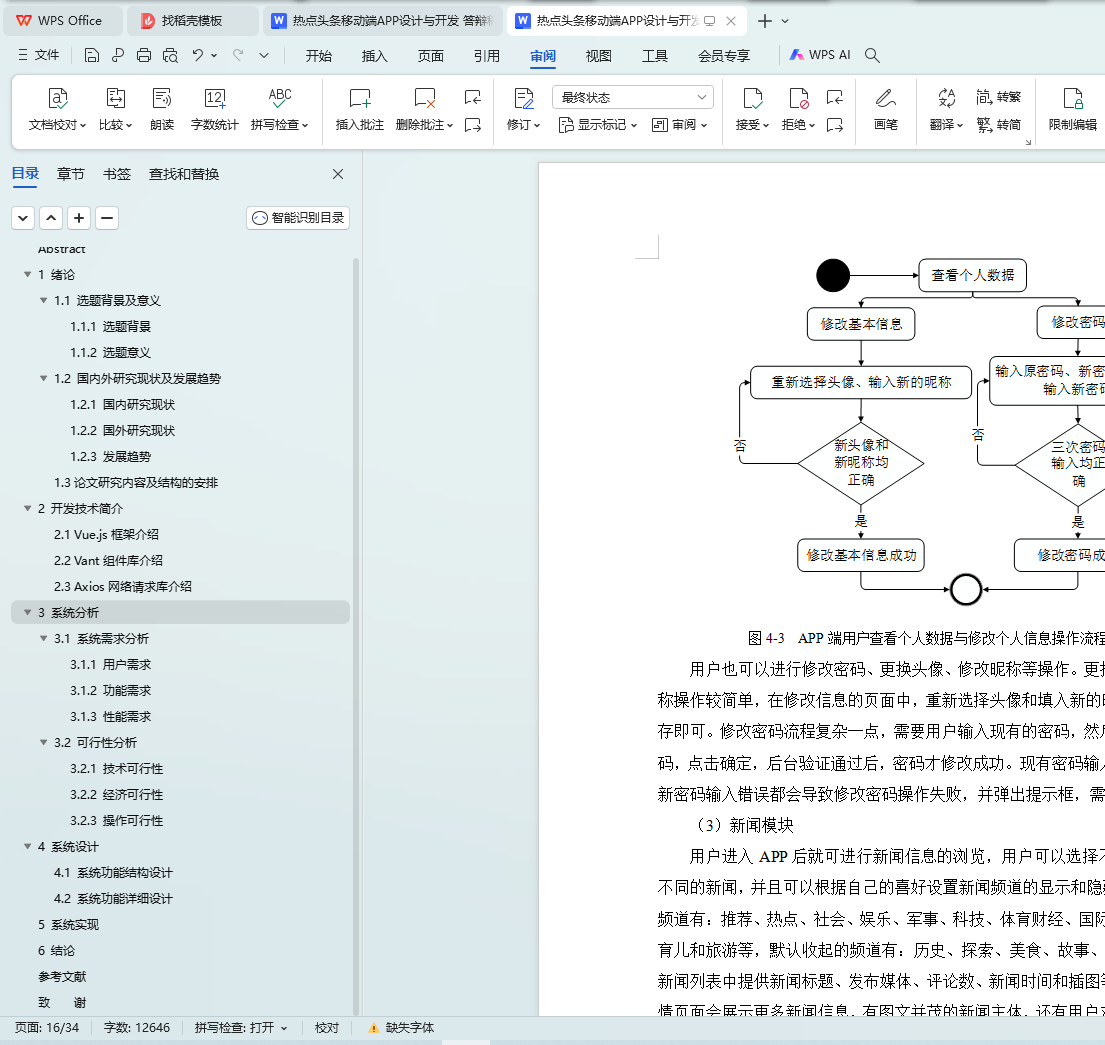Convert text with 转简 button

tap(999, 125)
